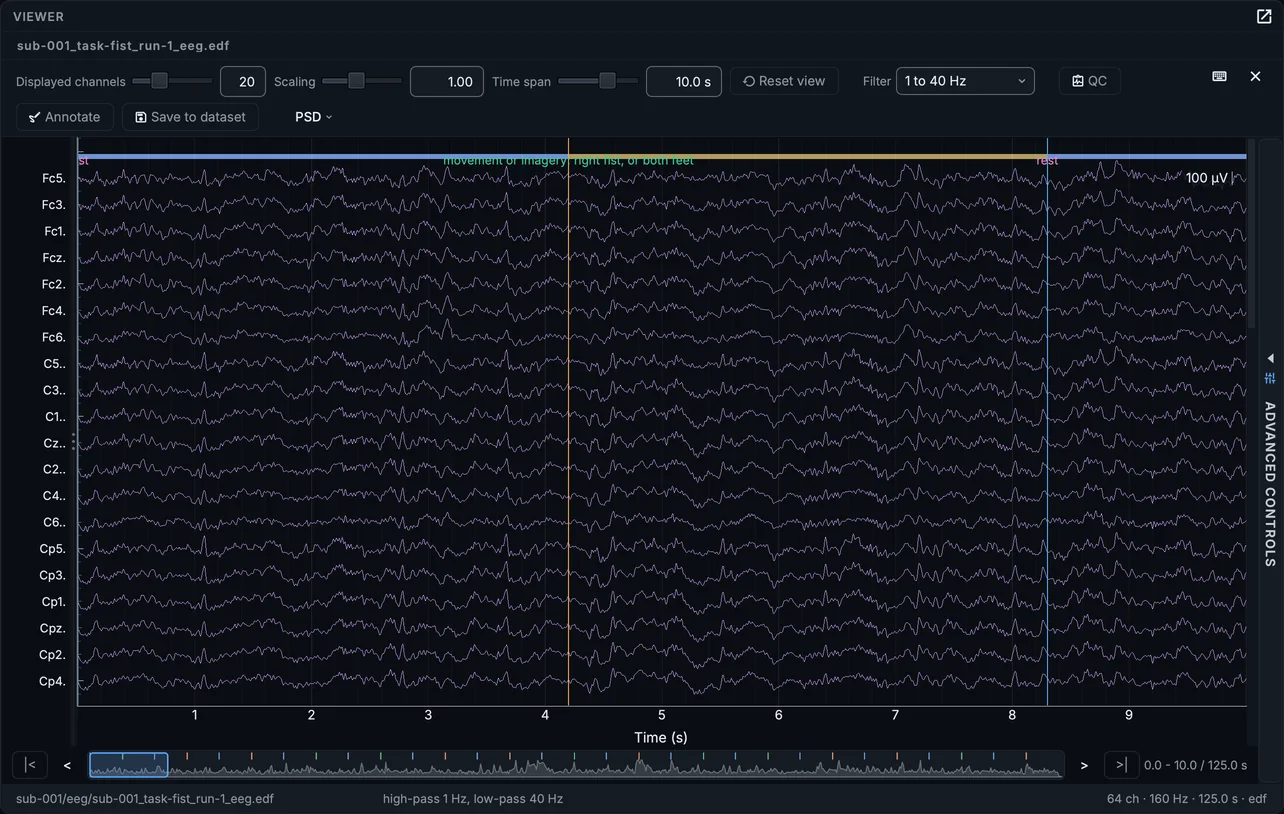This screenshot has width=1284, height=814.
Task: Open the Filter dropdown
Action: pos(965,81)
